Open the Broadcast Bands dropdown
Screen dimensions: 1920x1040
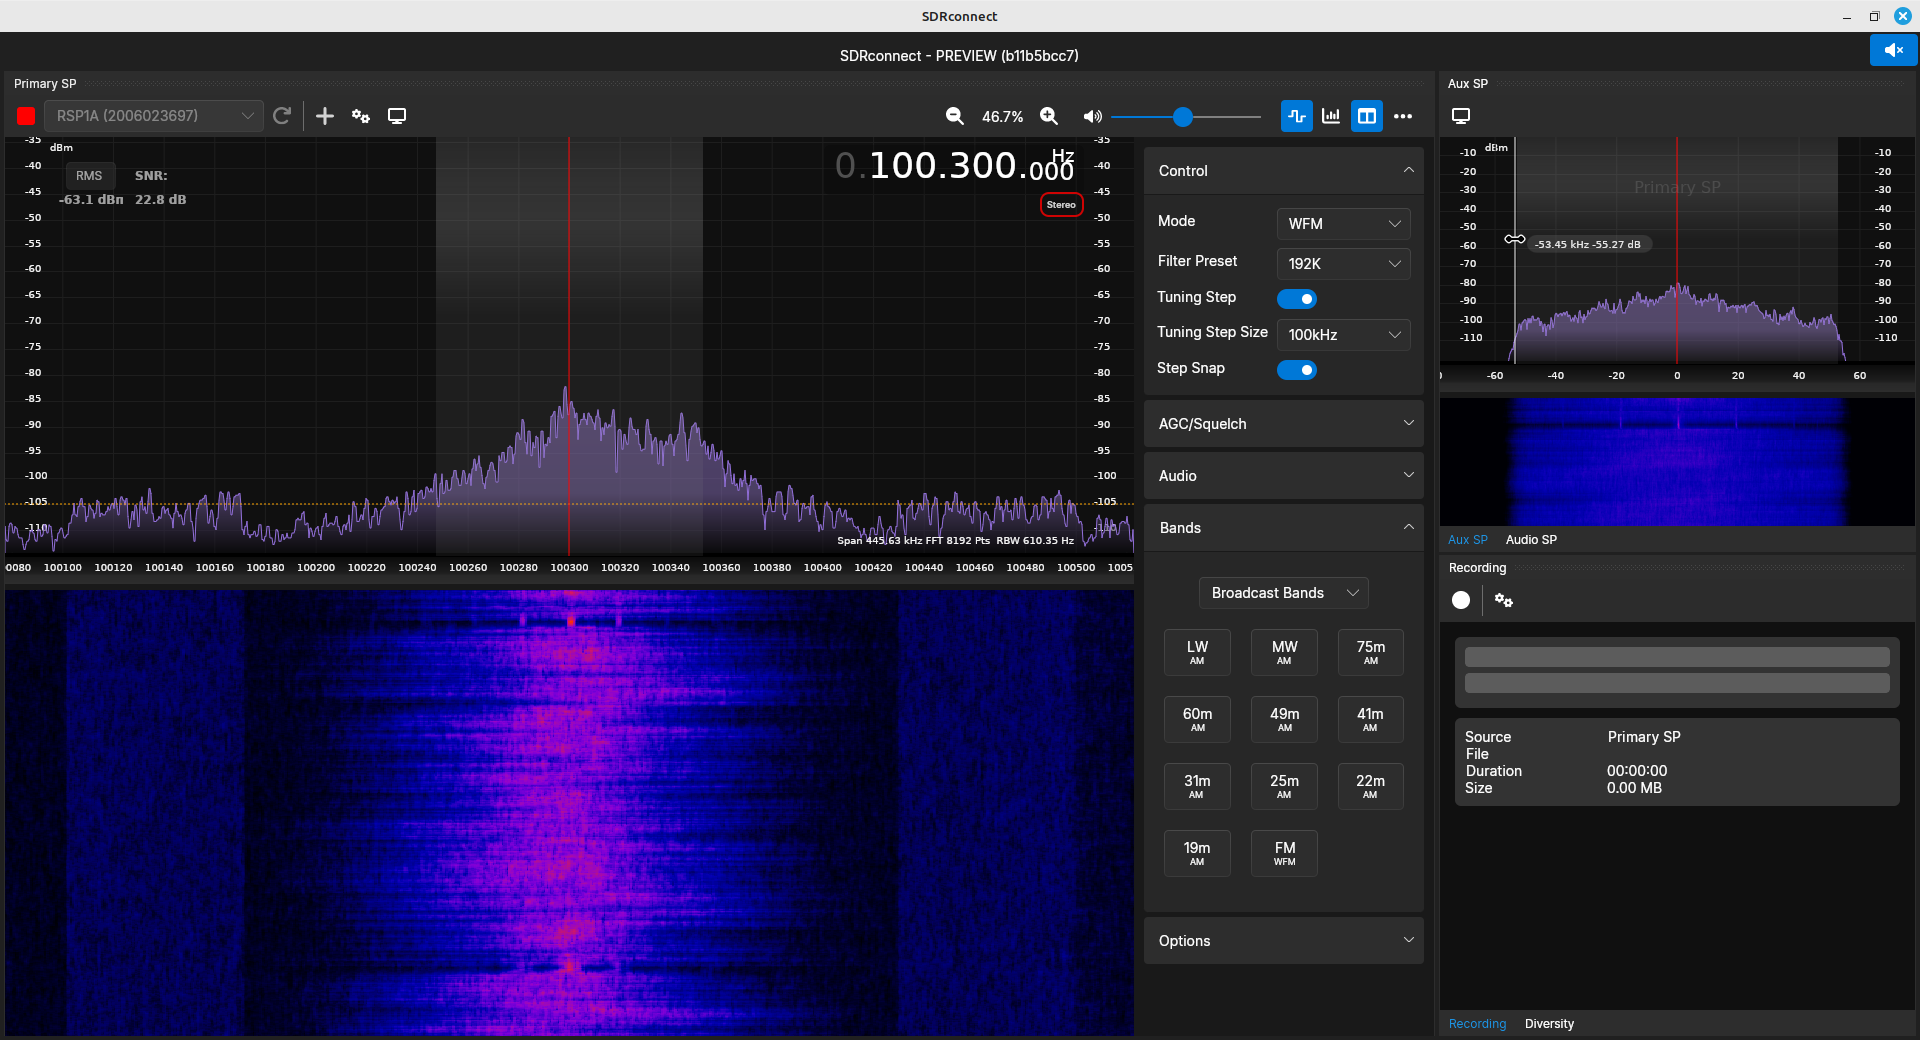[x=1284, y=593]
